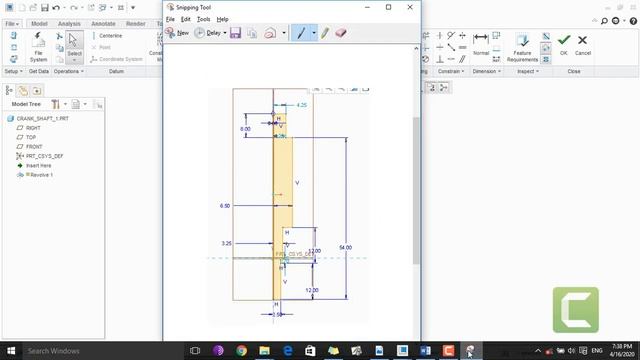This screenshot has height=360, width=640.
Task: Open the pen color options dropdown arrow
Action: point(313,33)
